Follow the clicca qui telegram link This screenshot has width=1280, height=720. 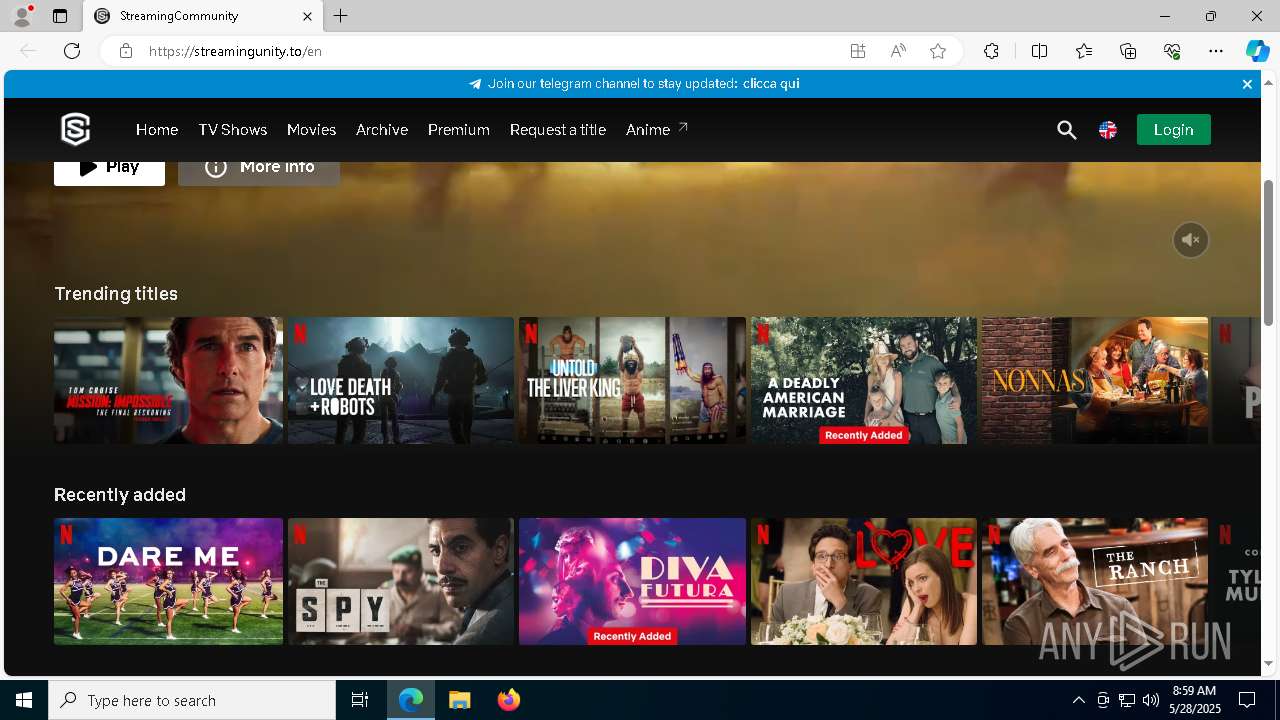tap(771, 84)
